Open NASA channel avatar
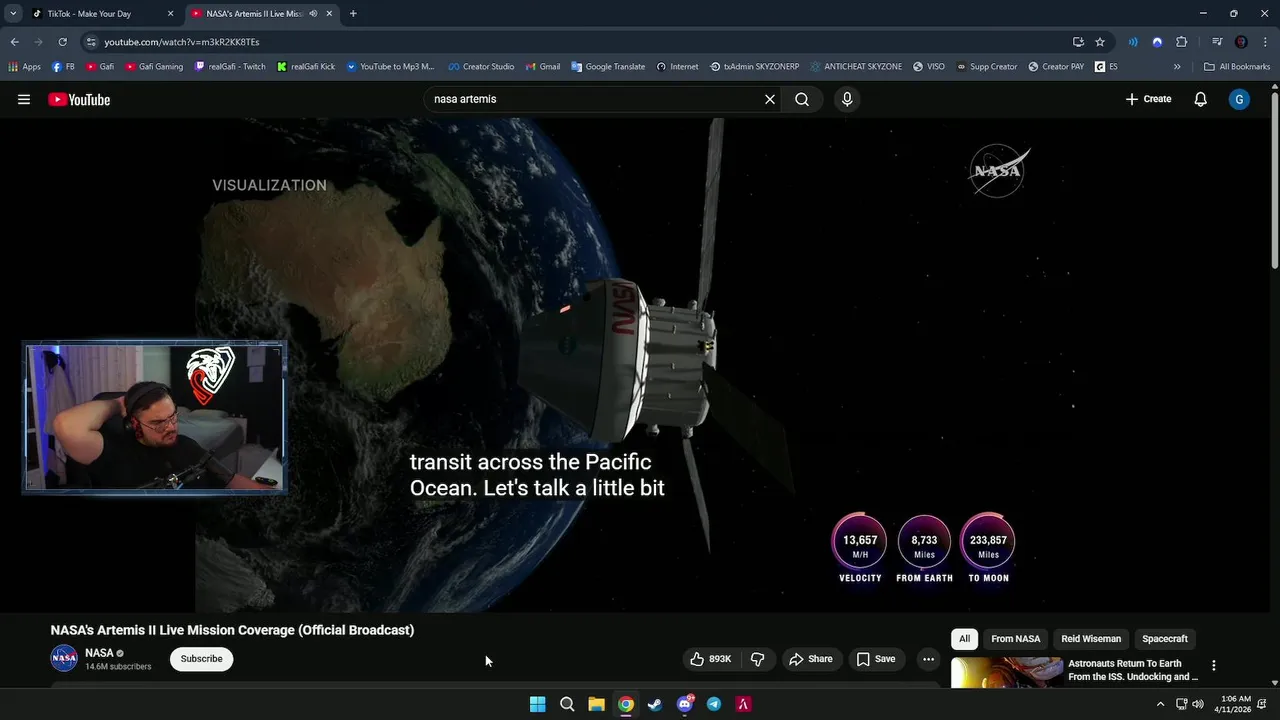Viewport: 1280px width, 720px height. click(x=64, y=658)
